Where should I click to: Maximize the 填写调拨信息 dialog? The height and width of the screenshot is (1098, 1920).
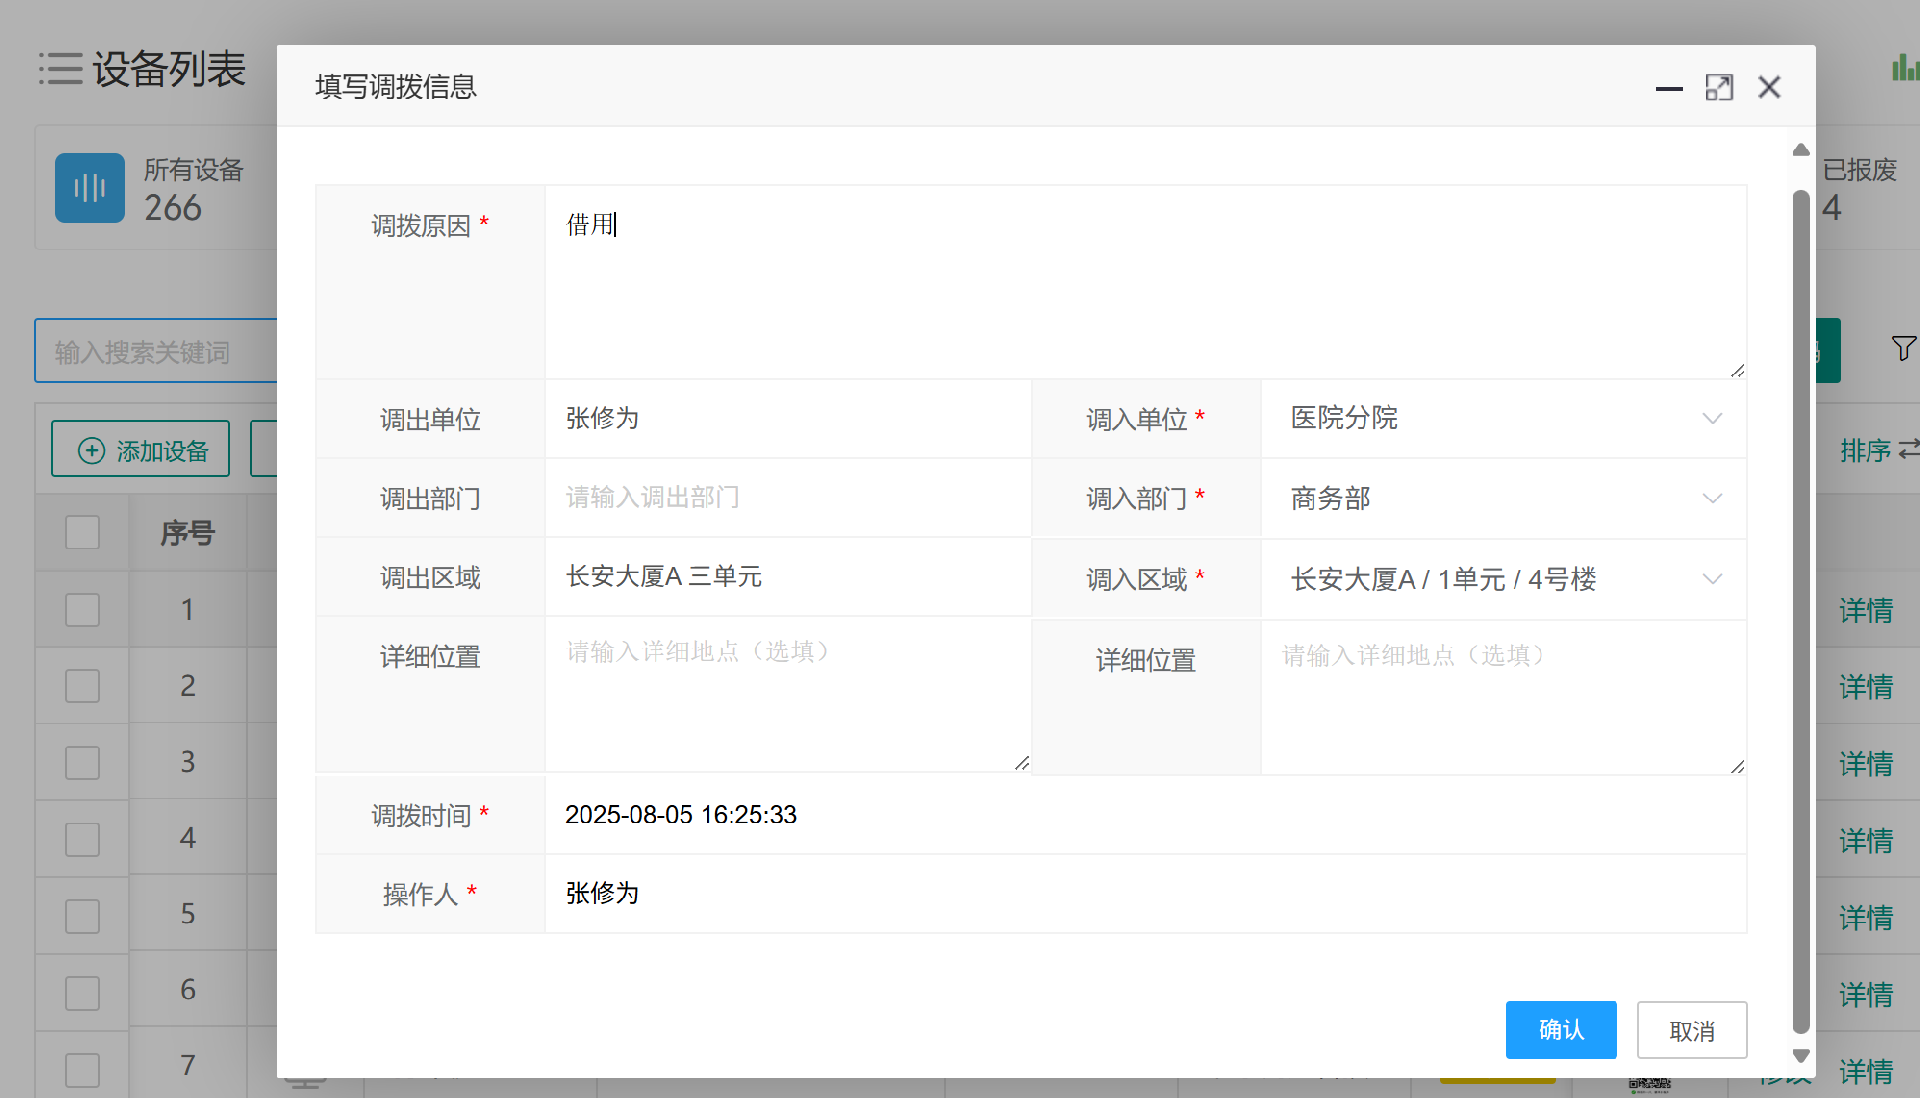[x=1719, y=88]
